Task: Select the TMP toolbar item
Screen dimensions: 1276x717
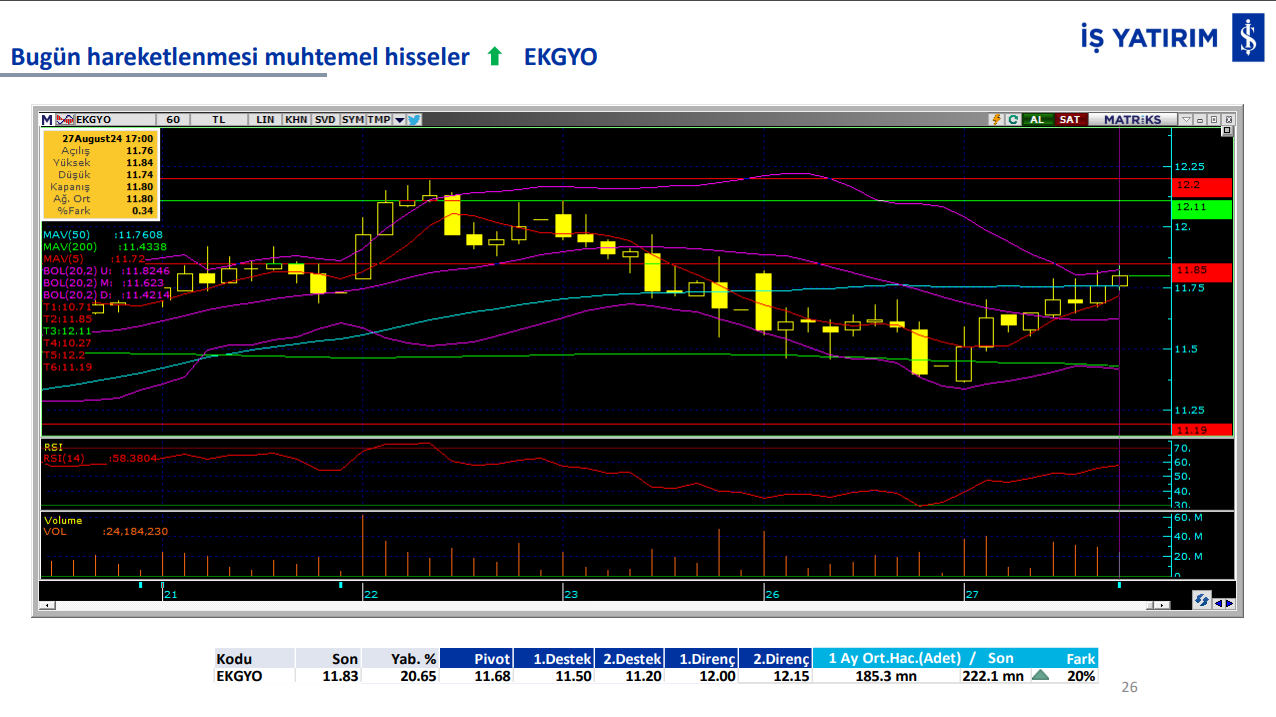Action: (x=378, y=119)
